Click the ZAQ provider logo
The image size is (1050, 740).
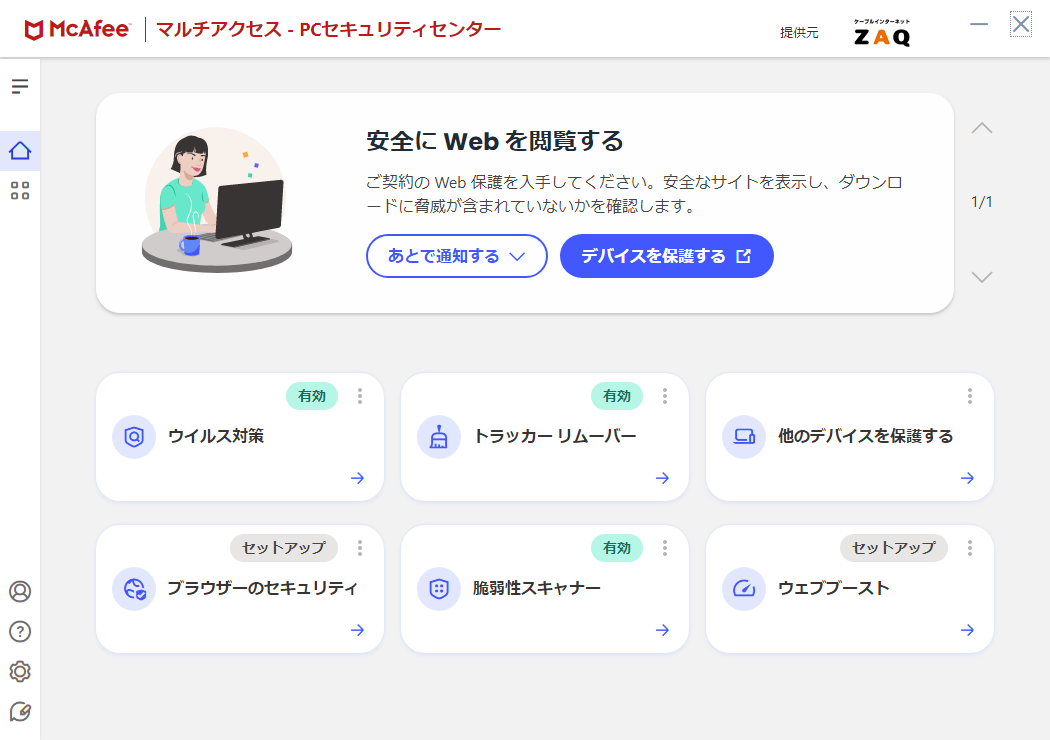pyautogui.click(x=882, y=33)
